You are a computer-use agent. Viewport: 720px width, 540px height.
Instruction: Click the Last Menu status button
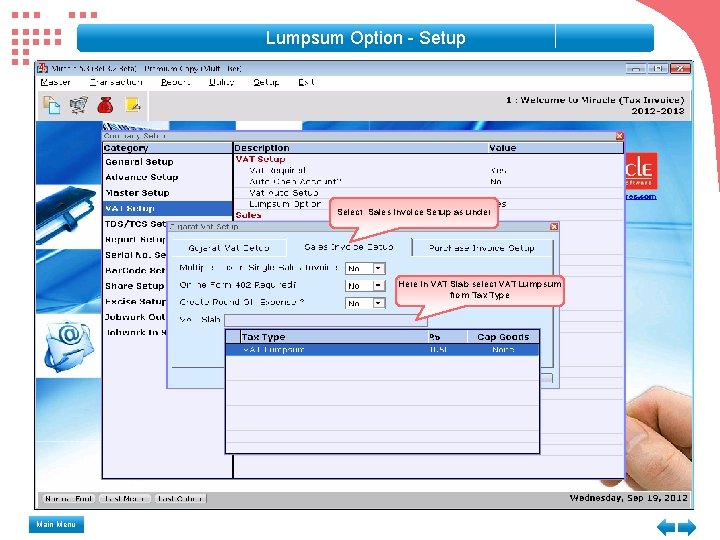point(125,499)
